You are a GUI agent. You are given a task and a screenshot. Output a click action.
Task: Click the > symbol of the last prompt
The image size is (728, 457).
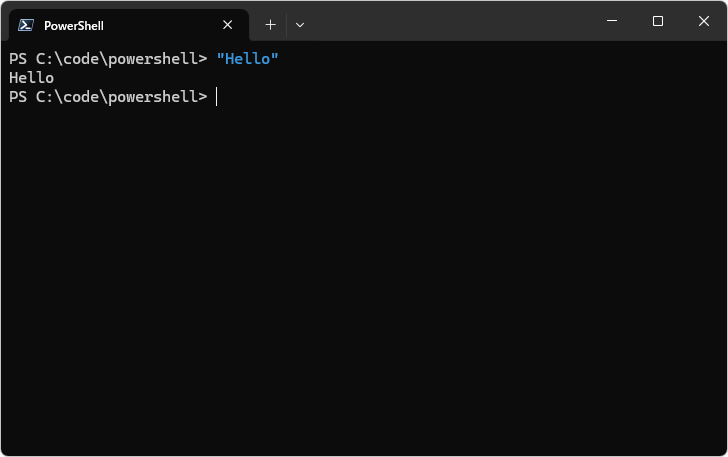(x=203, y=97)
